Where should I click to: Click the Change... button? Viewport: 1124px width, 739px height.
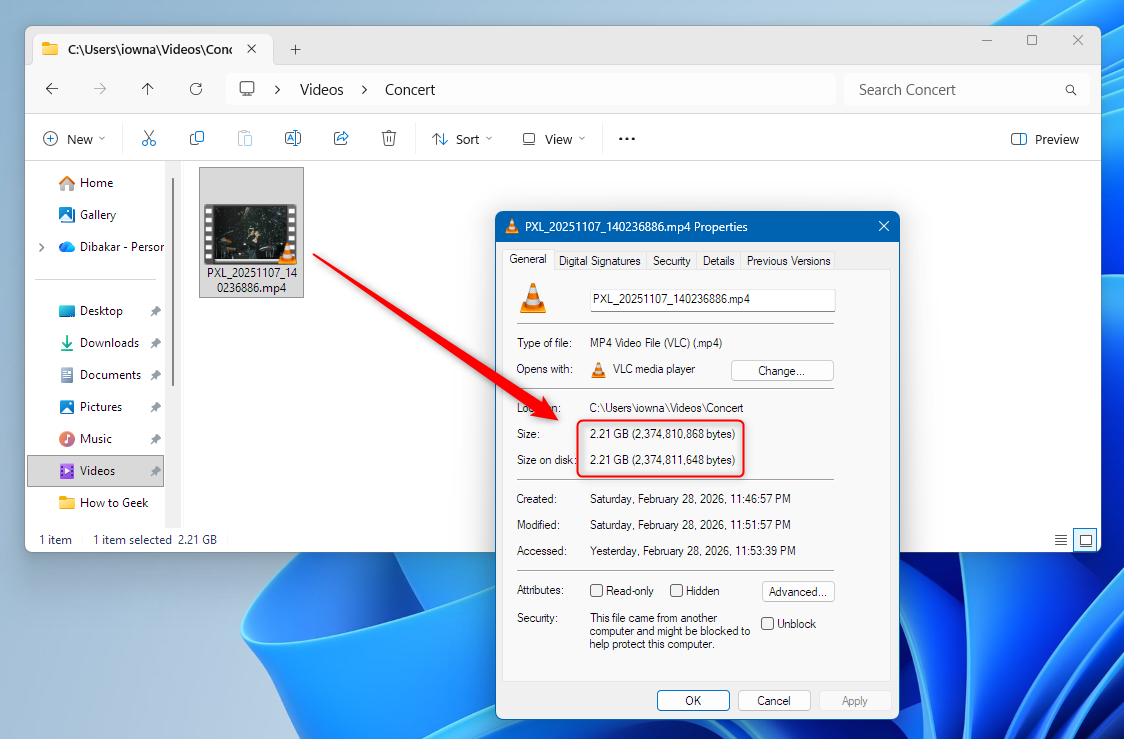click(x=781, y=371)
